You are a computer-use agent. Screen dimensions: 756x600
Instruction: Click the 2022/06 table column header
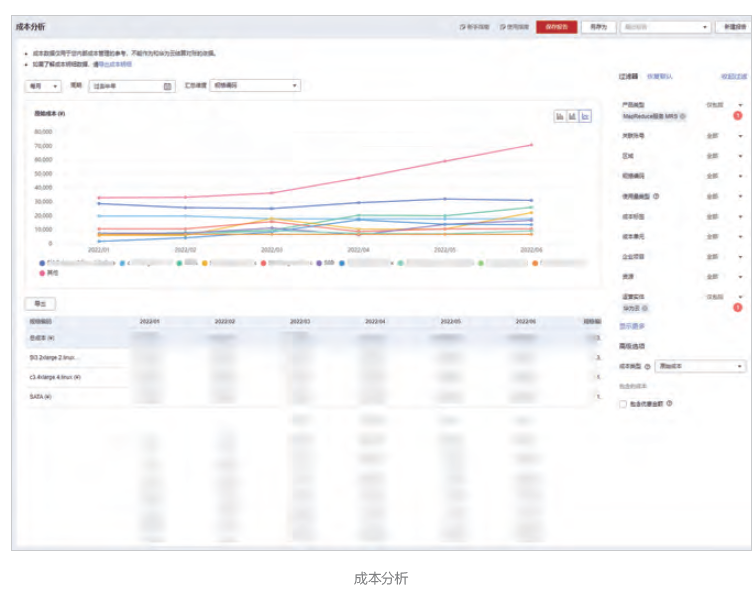(526, 321)
